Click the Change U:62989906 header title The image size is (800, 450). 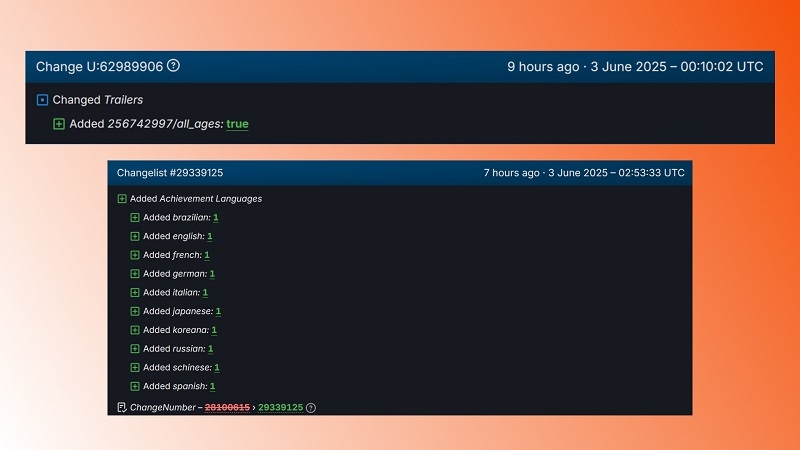click(x=99, y=67)
